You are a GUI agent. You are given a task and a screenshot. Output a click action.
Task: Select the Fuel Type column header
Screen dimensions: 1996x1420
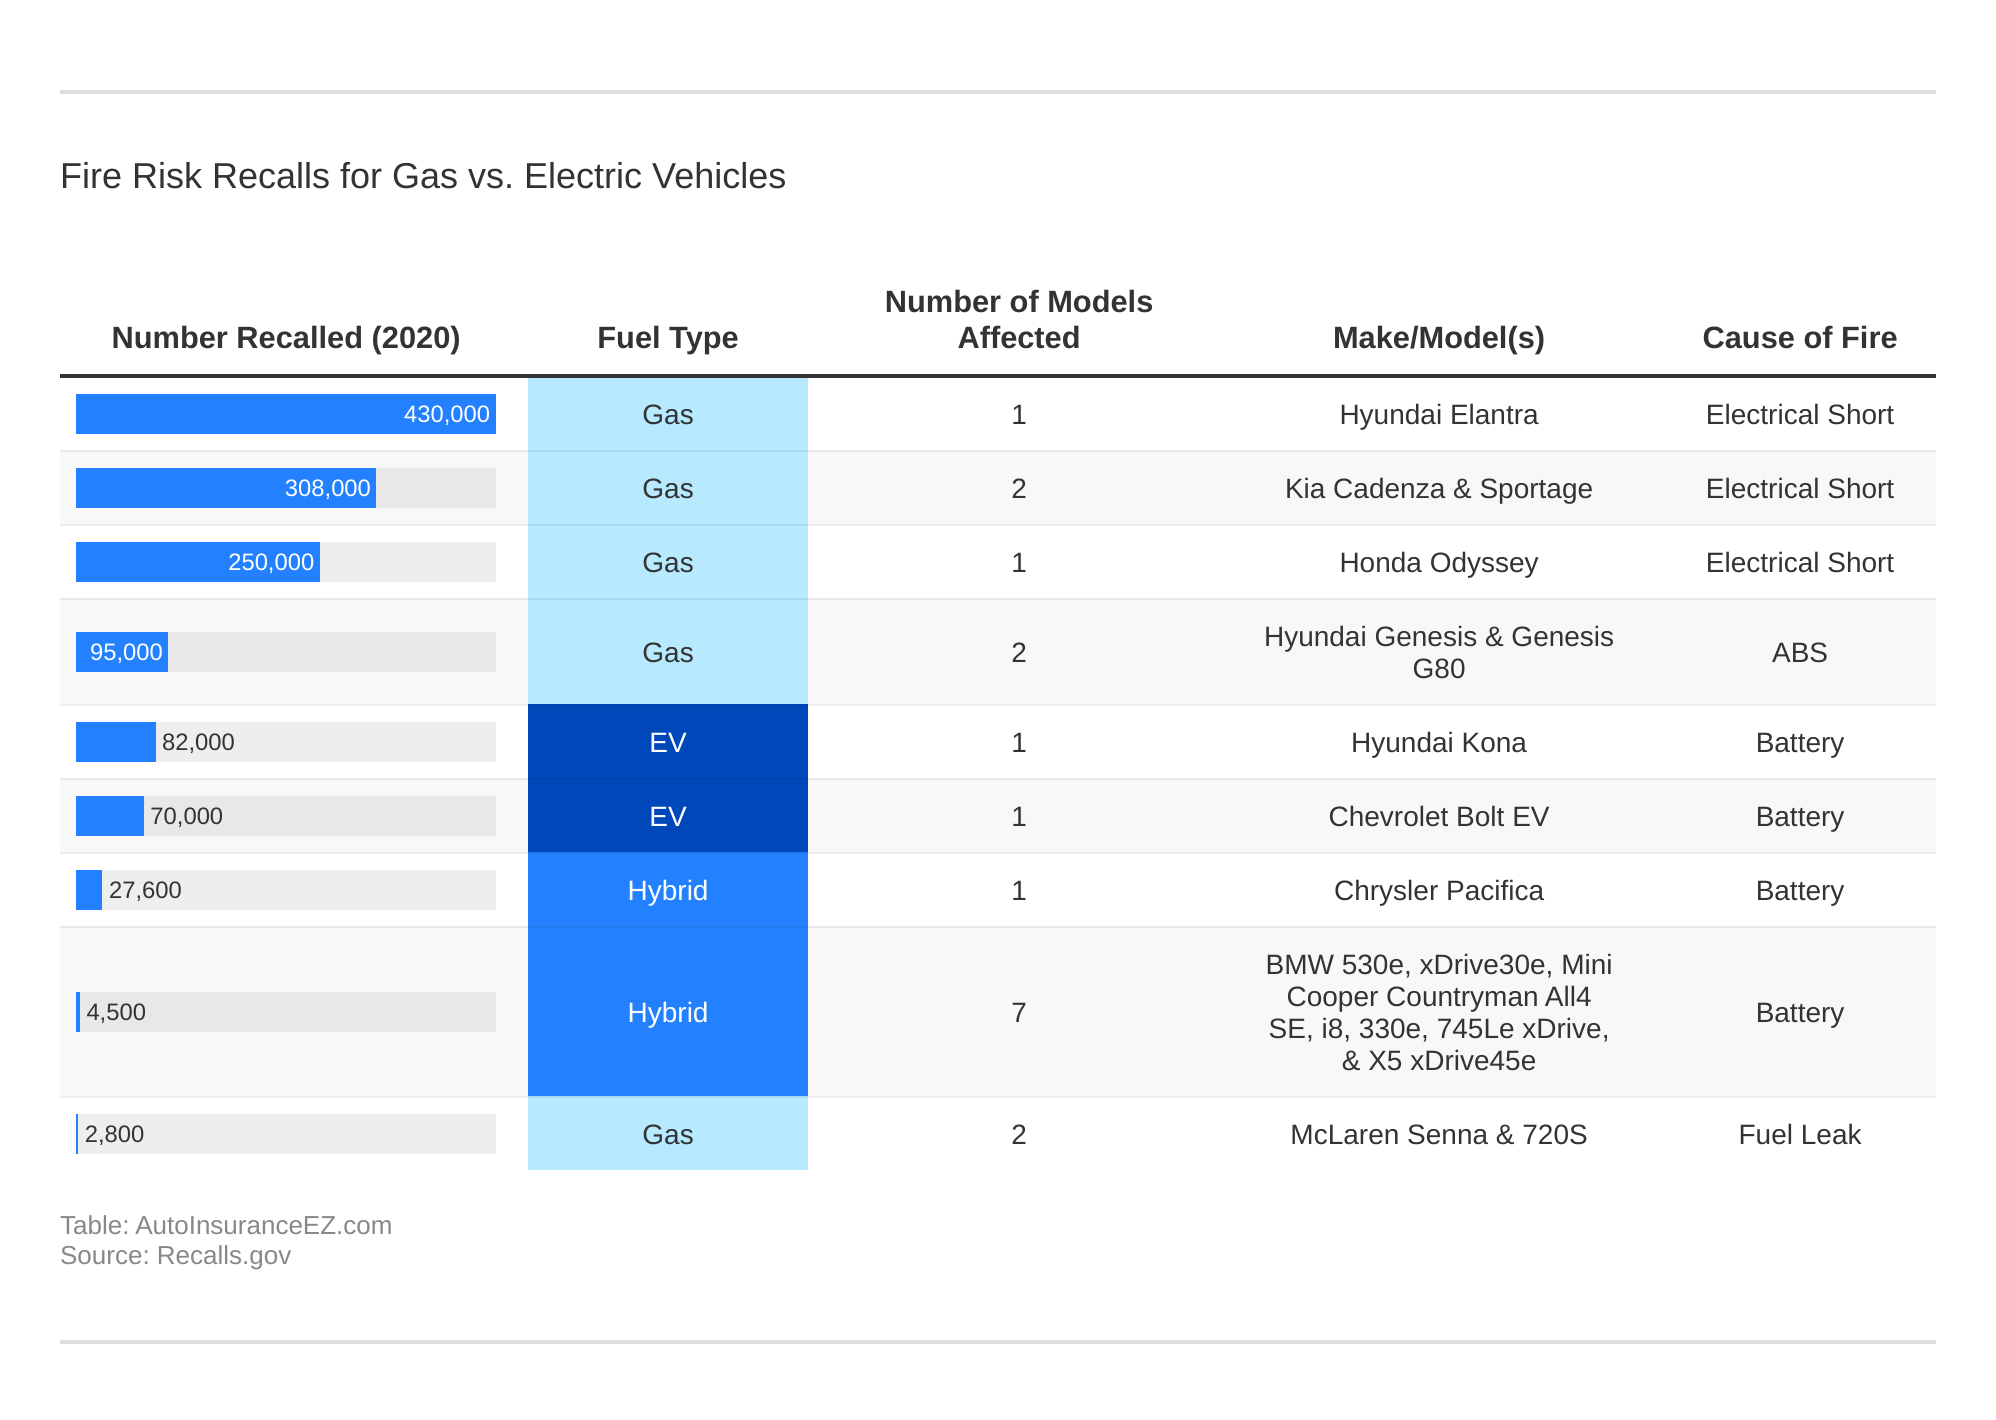(667, 338)
